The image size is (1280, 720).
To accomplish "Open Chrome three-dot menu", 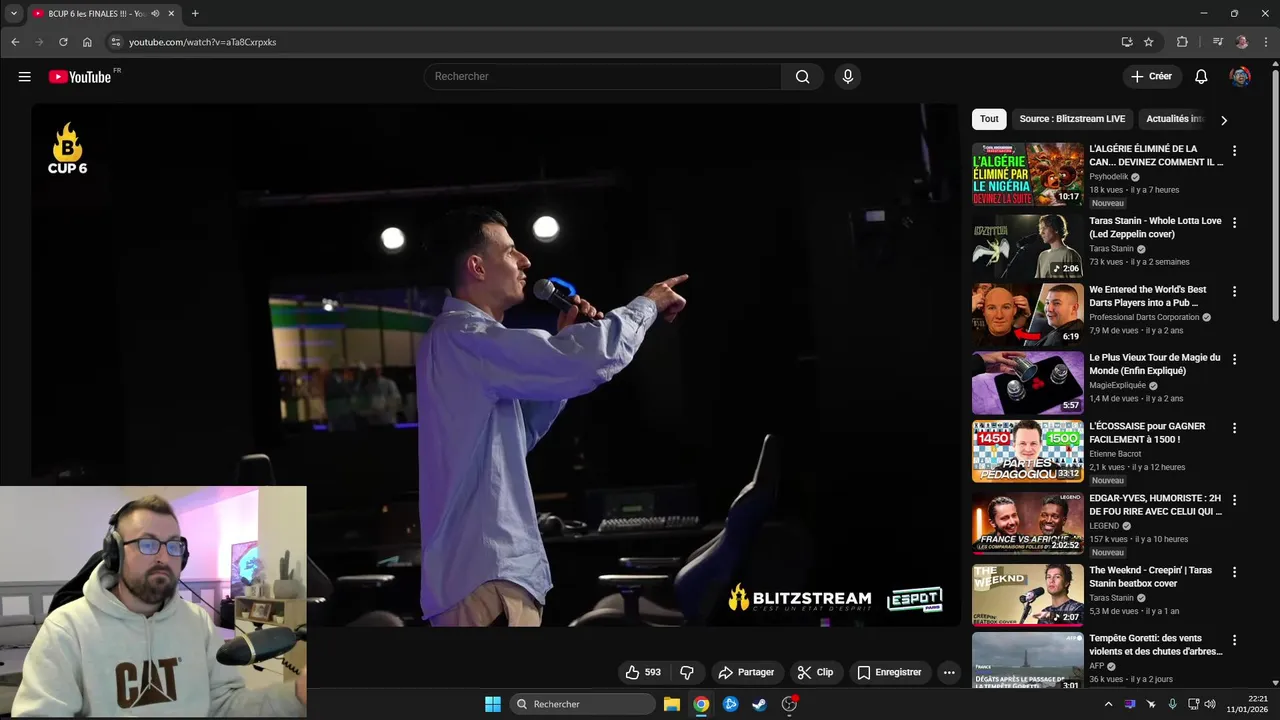I will [x=1265, y=42].
